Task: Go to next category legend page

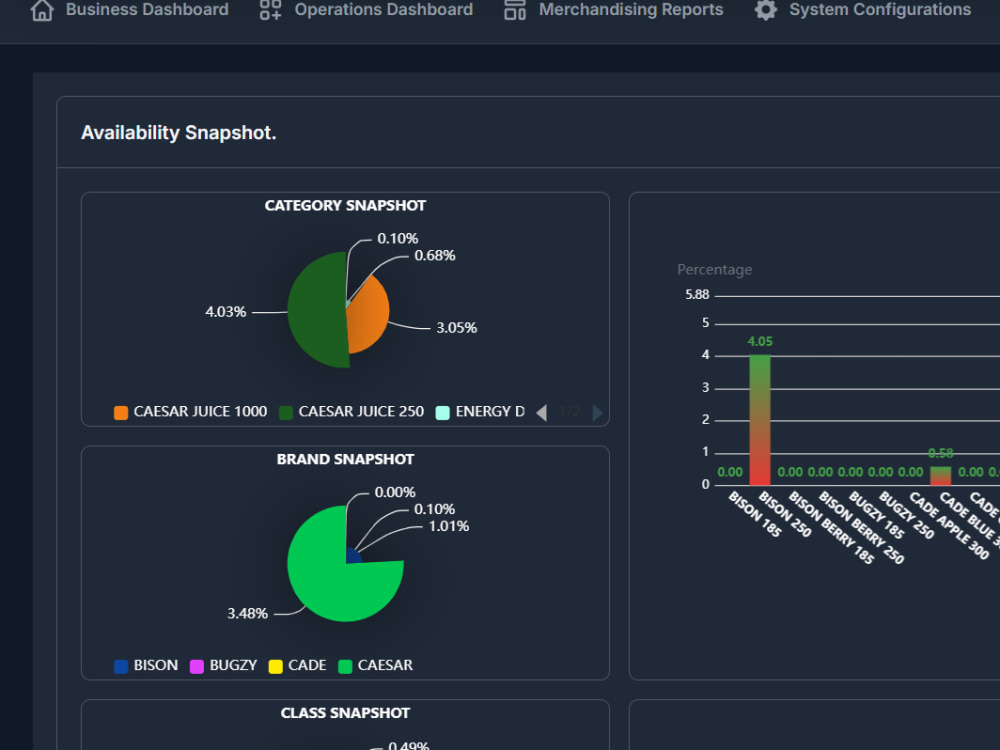Action: point(598,413)
